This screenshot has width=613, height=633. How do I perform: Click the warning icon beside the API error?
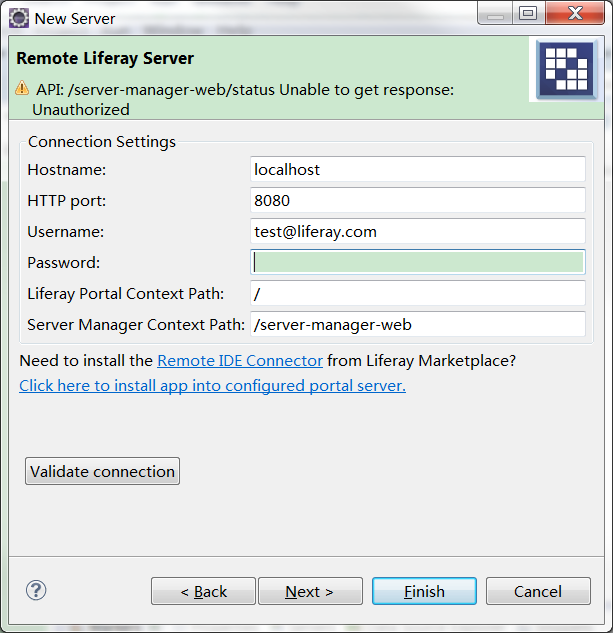pyautogui.click(x=22, y=90)
